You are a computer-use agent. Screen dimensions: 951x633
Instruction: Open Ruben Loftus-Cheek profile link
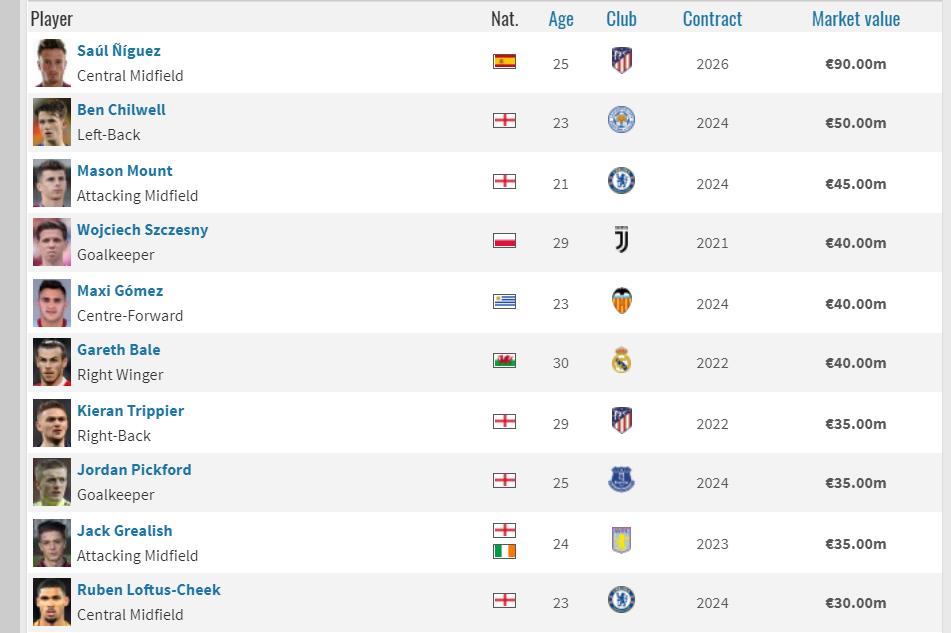point(148,590)
